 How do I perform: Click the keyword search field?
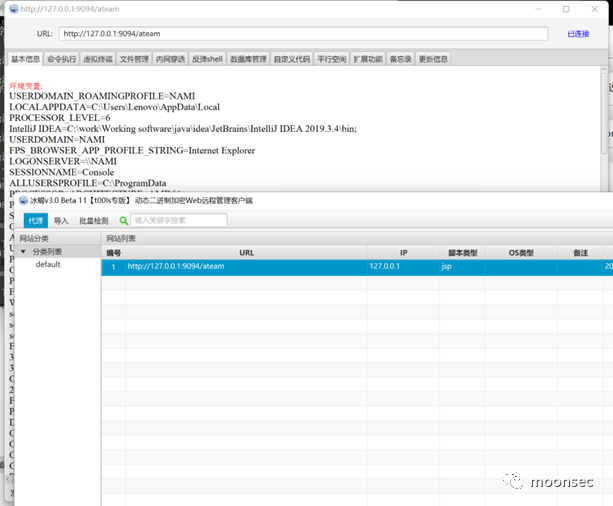(179, 220)
